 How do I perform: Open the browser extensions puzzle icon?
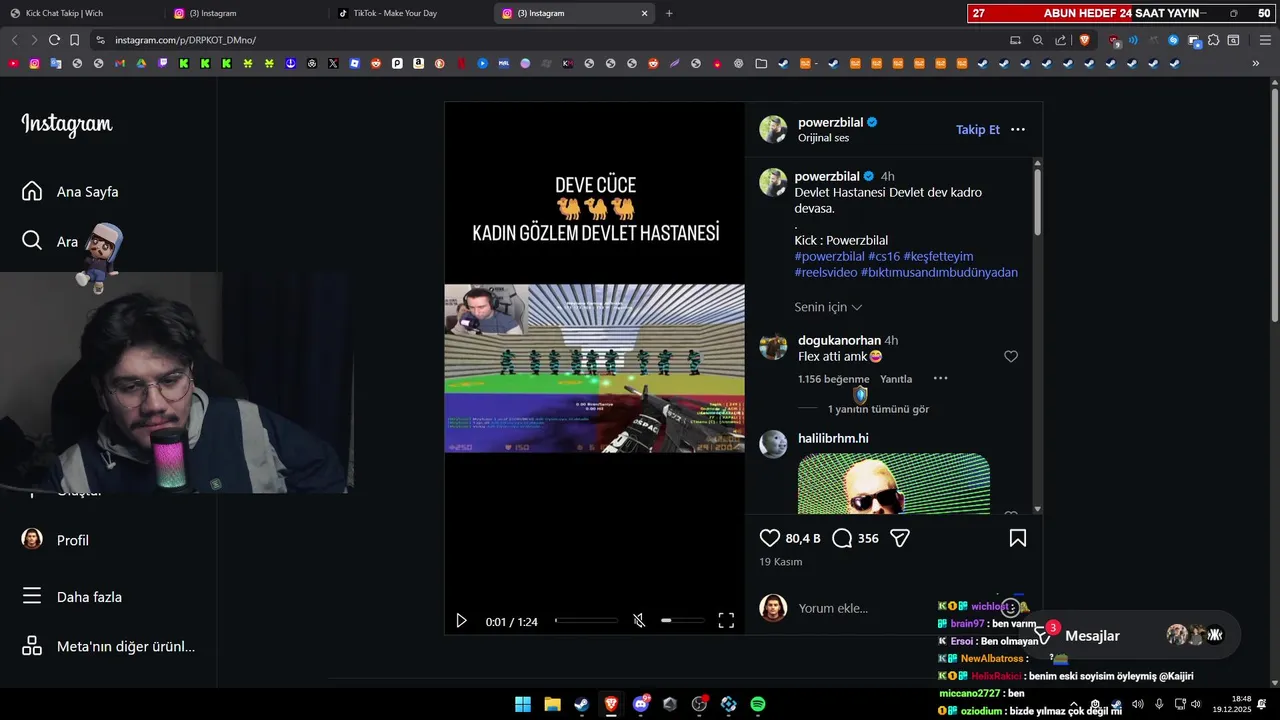click(x=1213, y=40)
